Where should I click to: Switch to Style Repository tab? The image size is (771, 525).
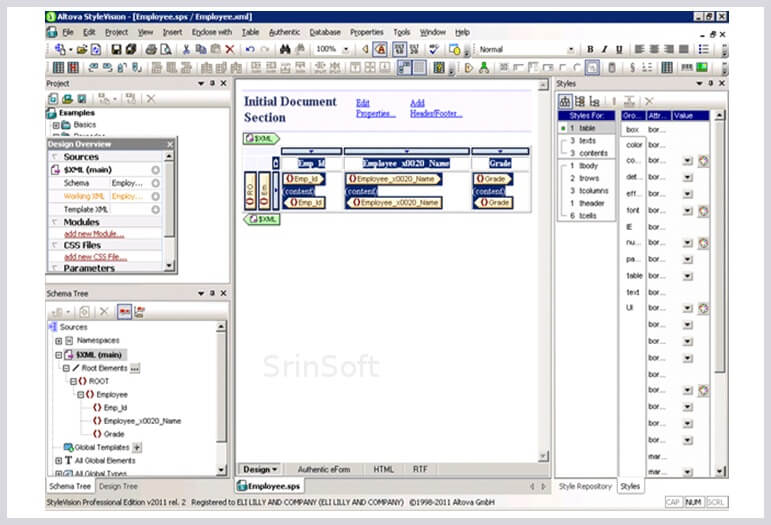click(585, 486)
